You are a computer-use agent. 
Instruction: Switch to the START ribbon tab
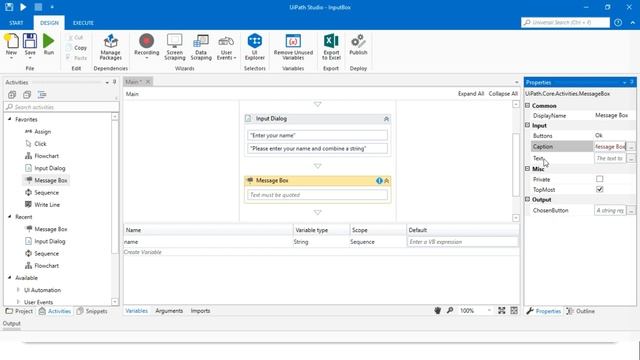[16, 23]
